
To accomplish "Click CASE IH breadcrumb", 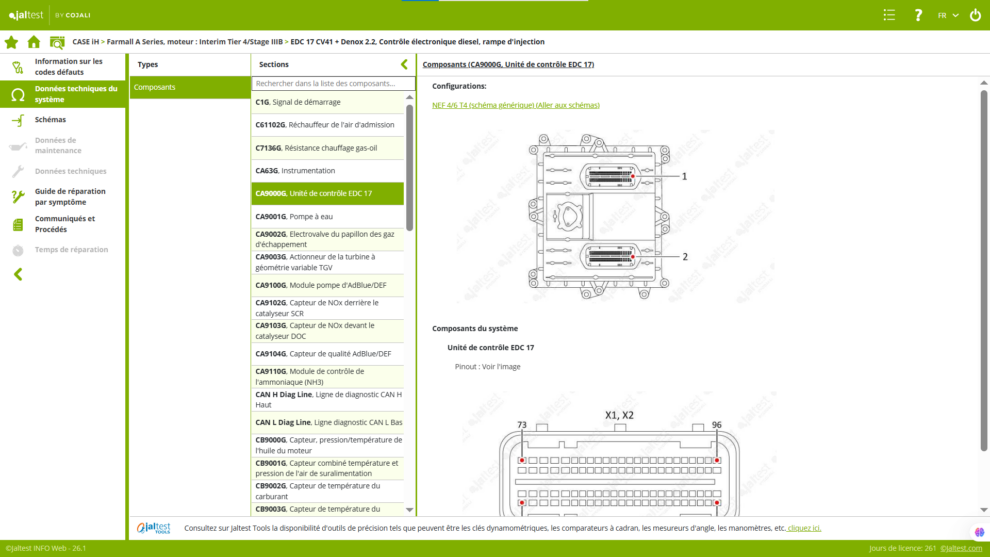I will 86,42.
